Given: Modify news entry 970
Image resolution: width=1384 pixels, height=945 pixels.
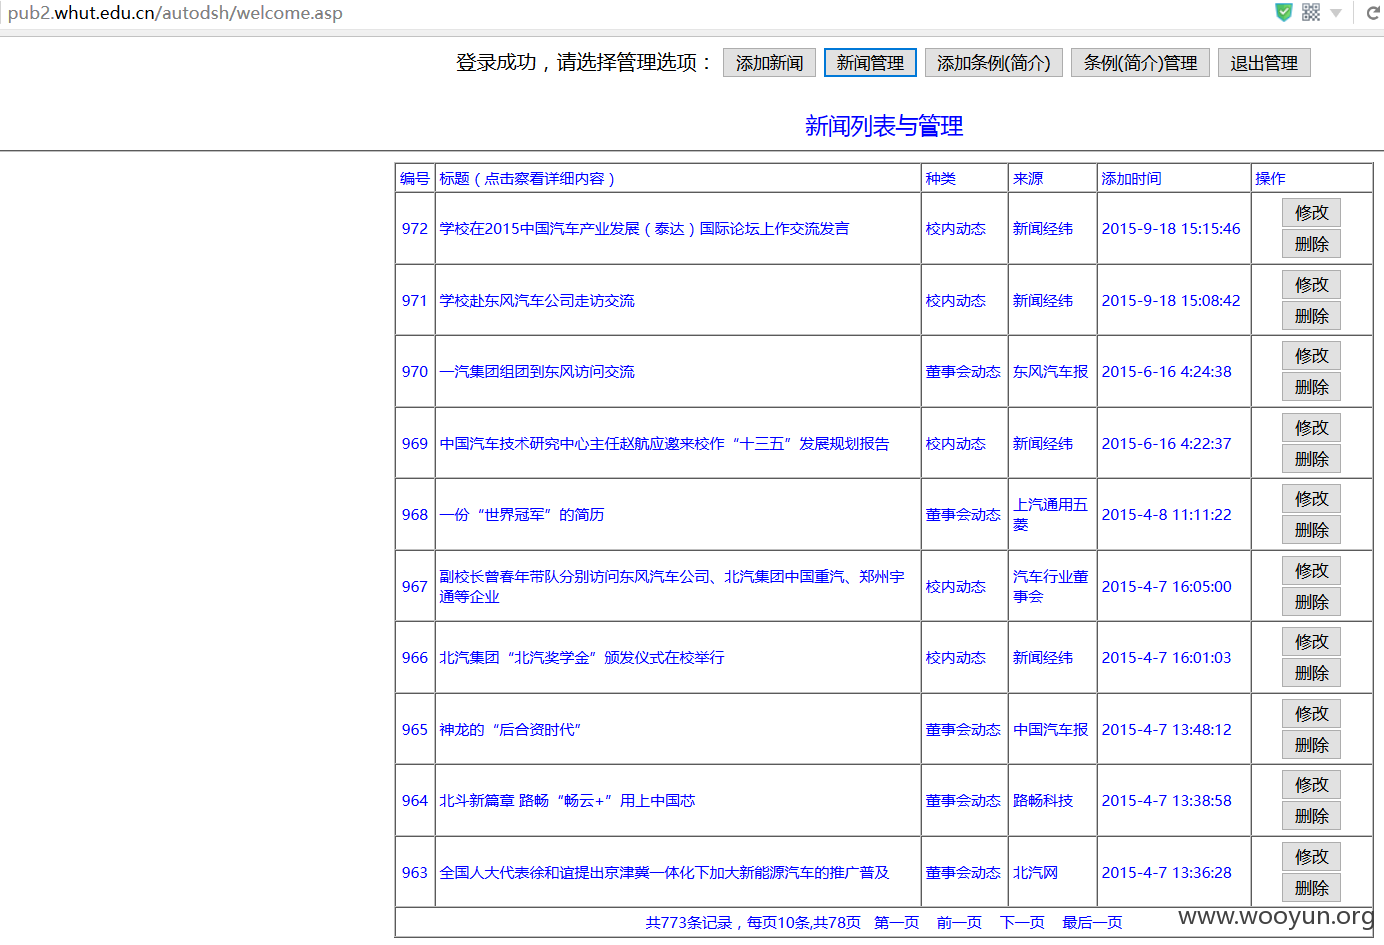Looking at the screenshot, I should [x=1311, y=356].
